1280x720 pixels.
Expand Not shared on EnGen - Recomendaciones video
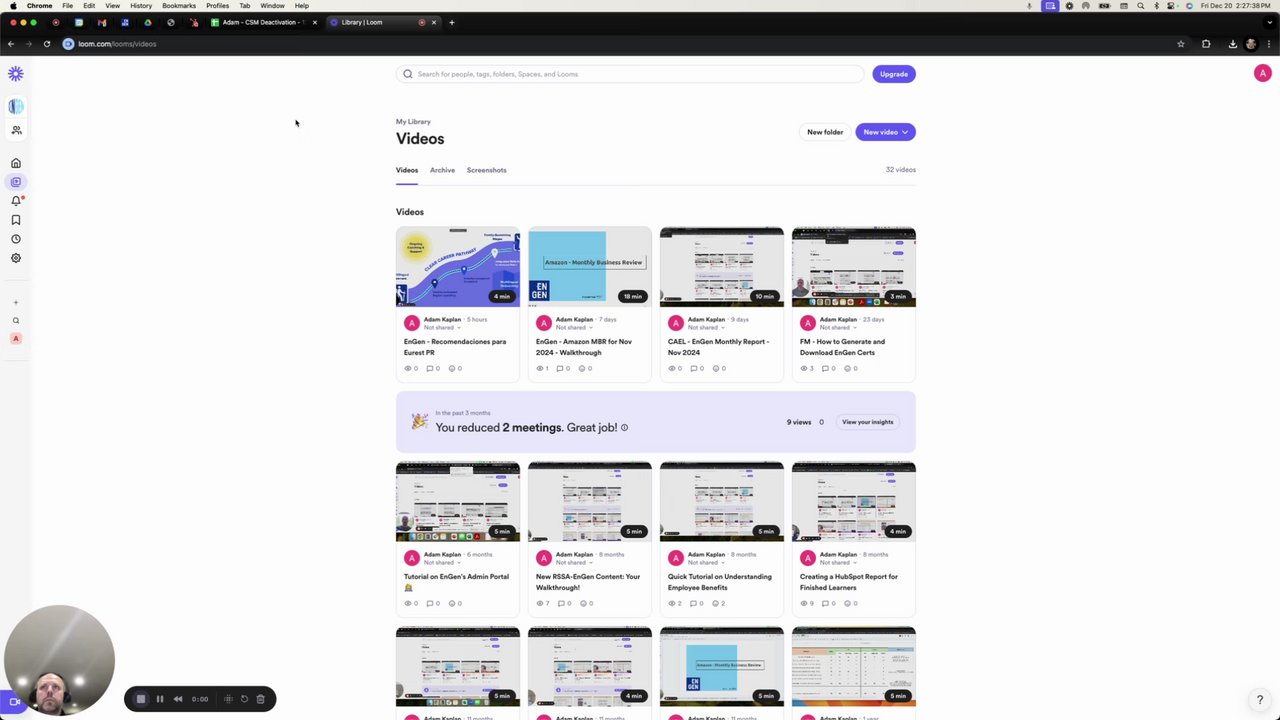[x=440, y=327]
